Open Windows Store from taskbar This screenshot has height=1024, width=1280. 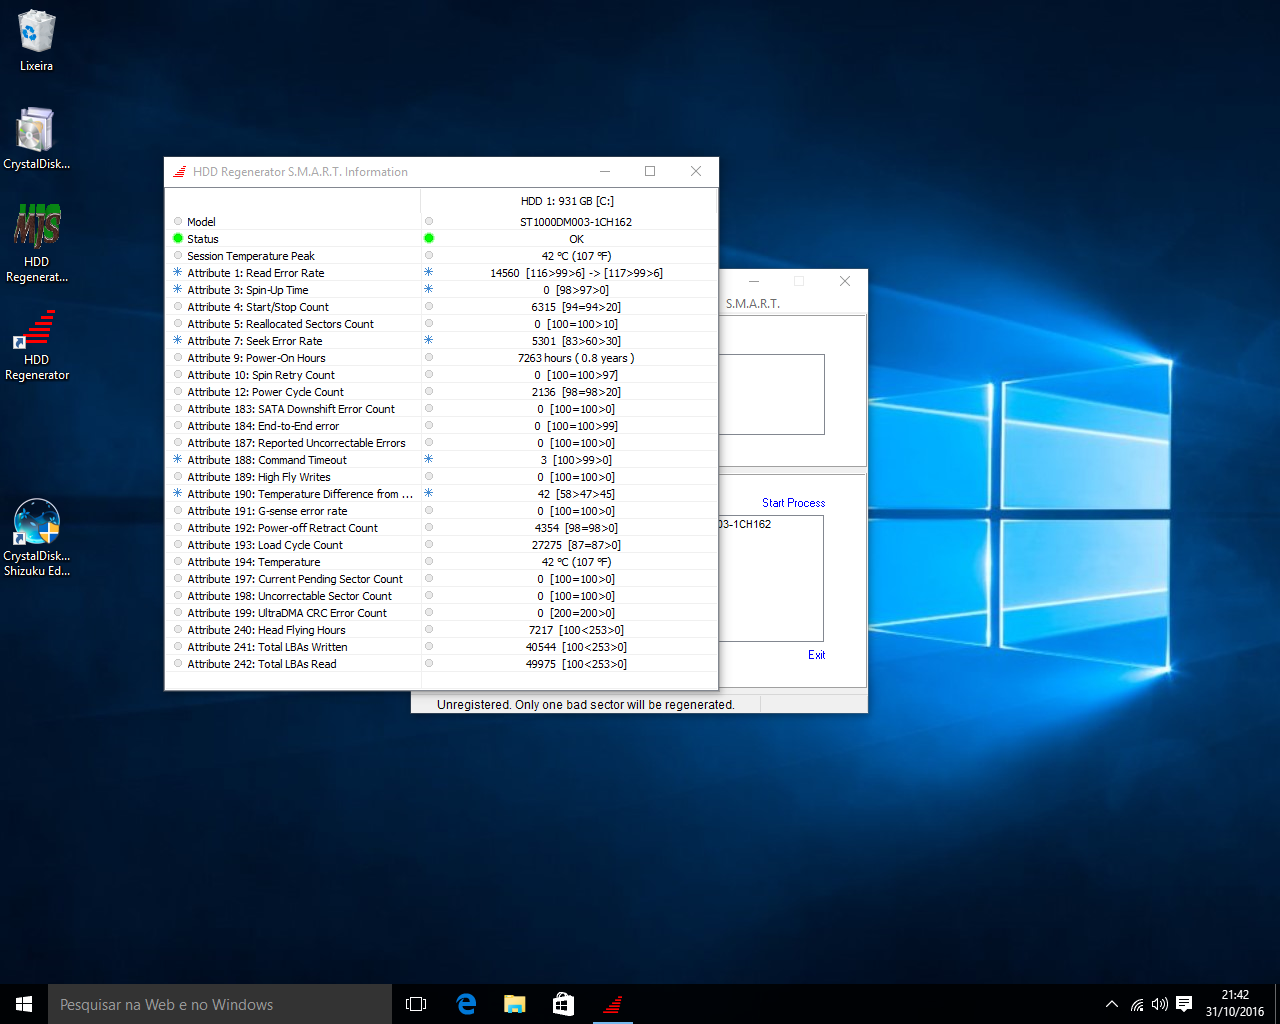point(564,1004)
